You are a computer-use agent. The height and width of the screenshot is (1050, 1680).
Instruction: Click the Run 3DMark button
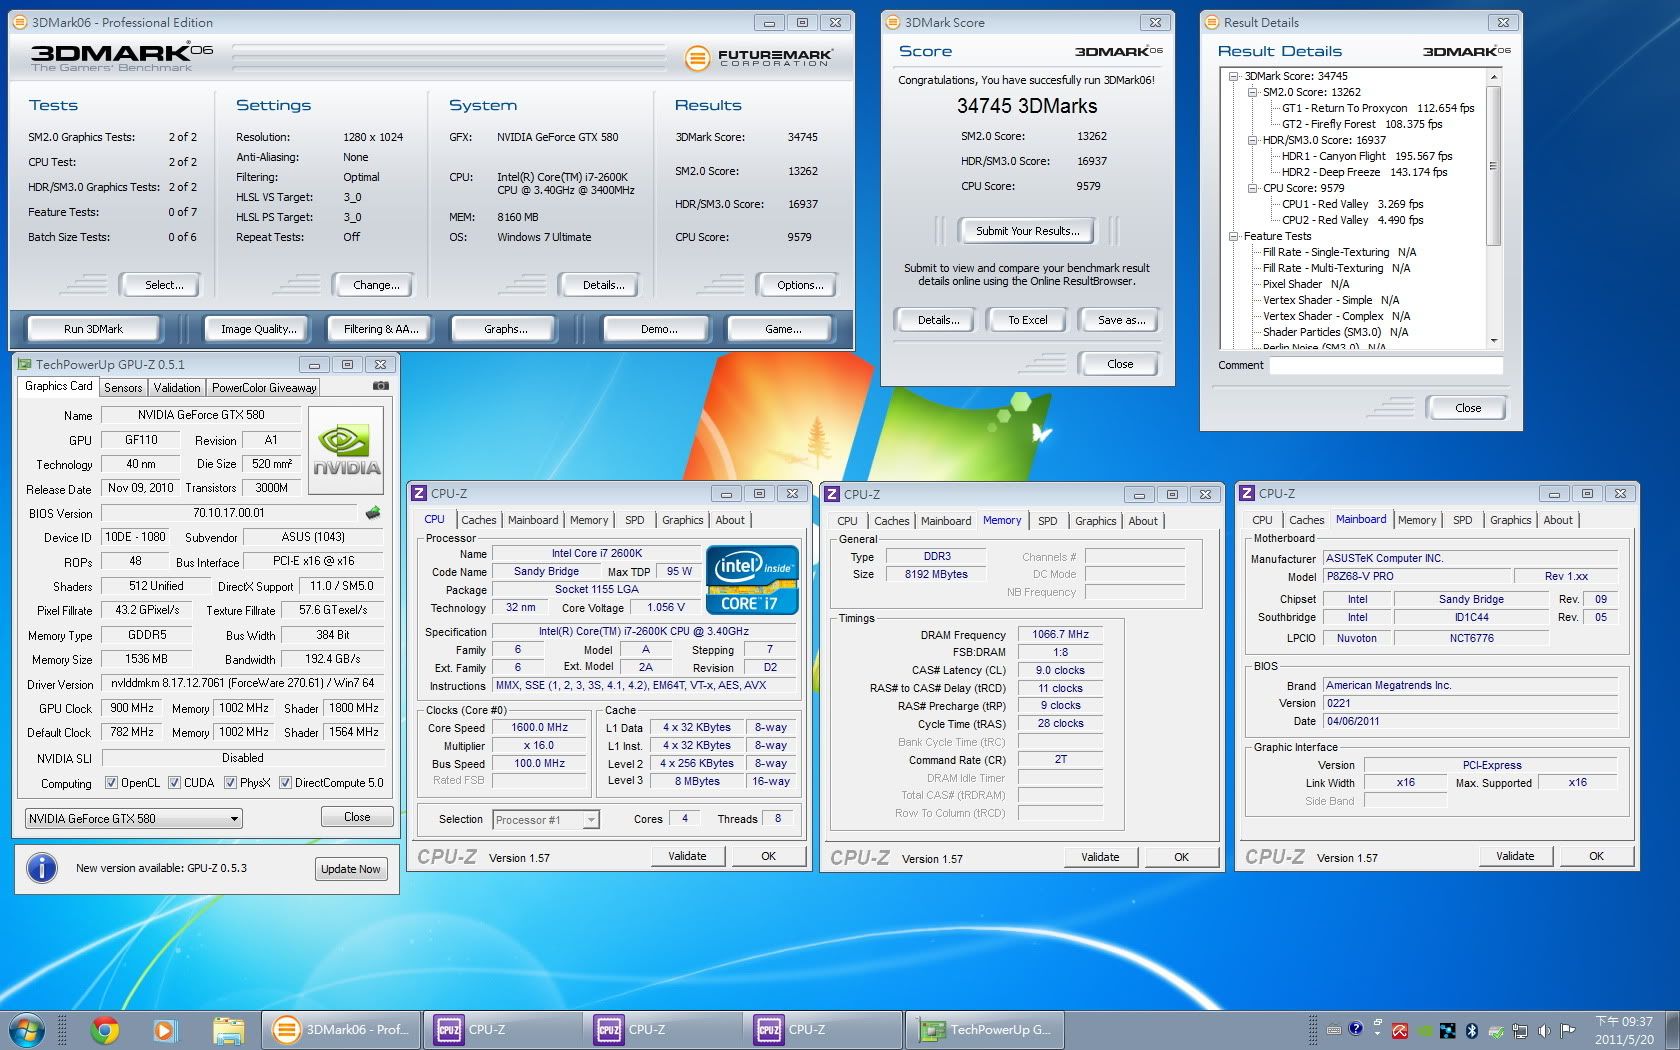coord(93,329)
